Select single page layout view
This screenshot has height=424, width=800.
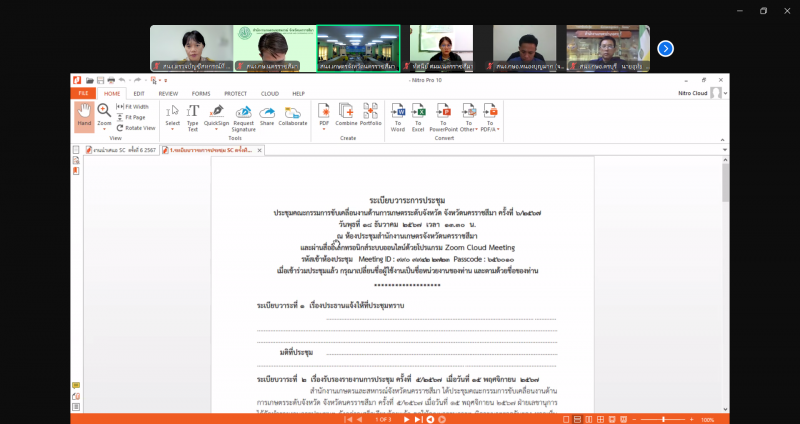point(566,419)
